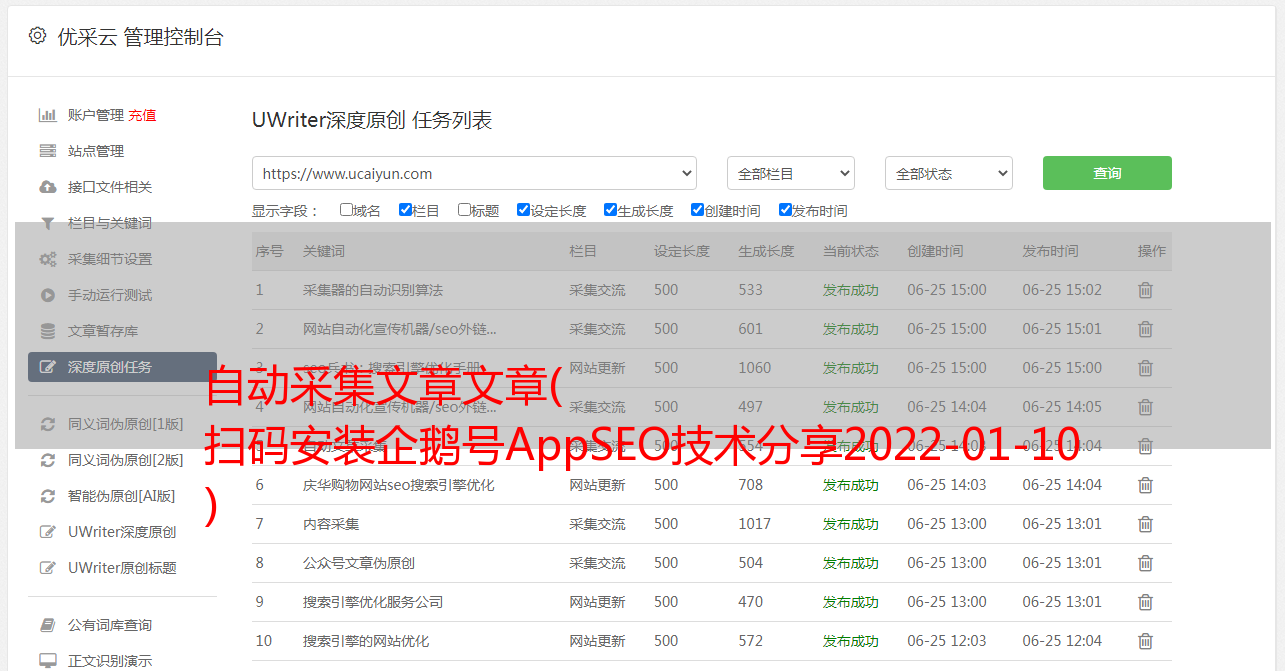The image size is (1285, 671).
Task: Click the bar chart icon for 账户管理
Action: tap(47, 115)
